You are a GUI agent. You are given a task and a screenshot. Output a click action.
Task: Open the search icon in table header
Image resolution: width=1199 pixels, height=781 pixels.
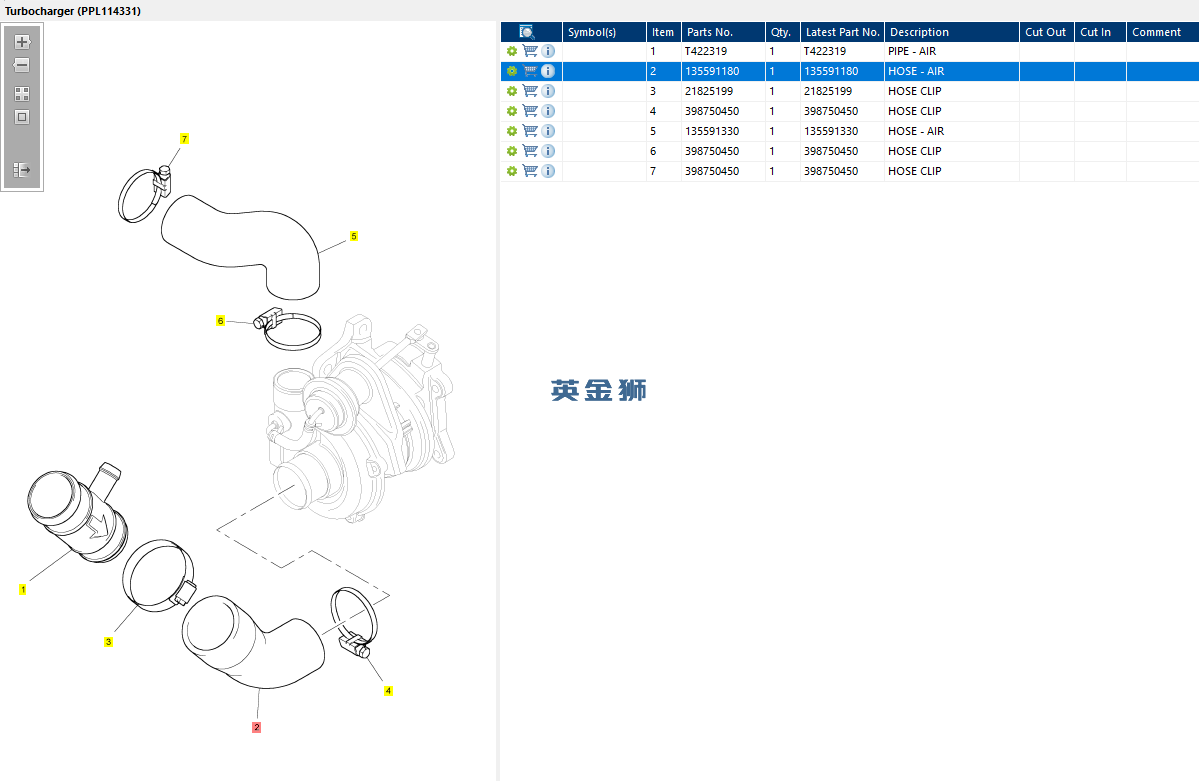click(x=527, y=32)
